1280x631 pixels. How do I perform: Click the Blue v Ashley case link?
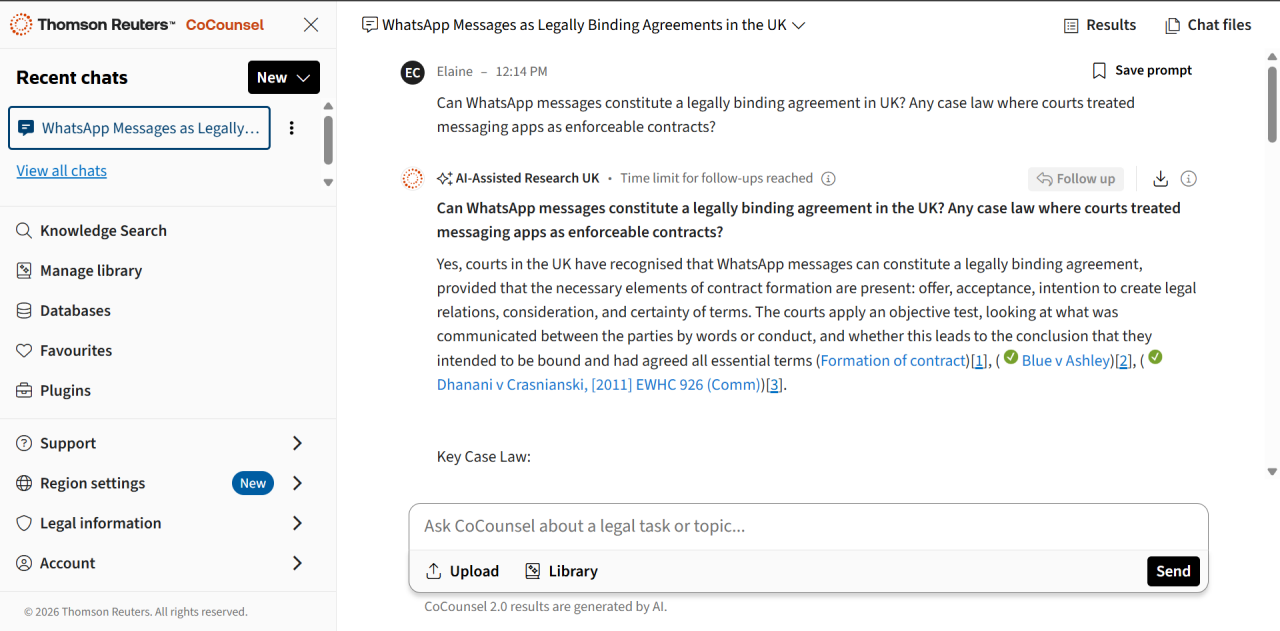pos(1065,360)
